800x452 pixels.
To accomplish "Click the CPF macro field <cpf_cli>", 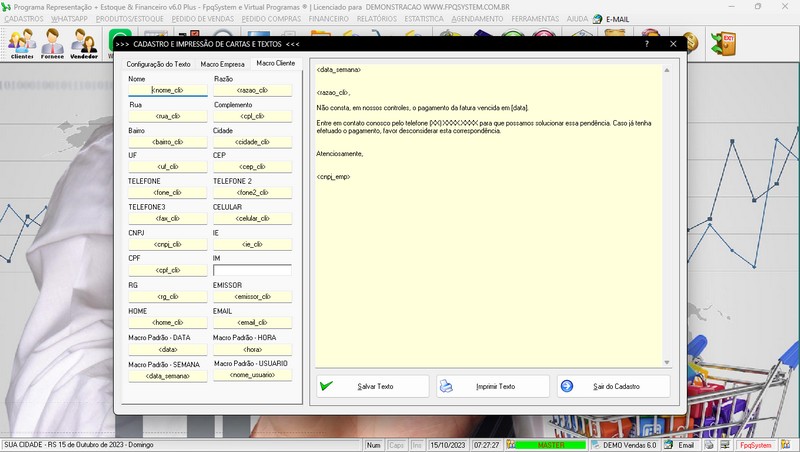I will pos(168,270).
